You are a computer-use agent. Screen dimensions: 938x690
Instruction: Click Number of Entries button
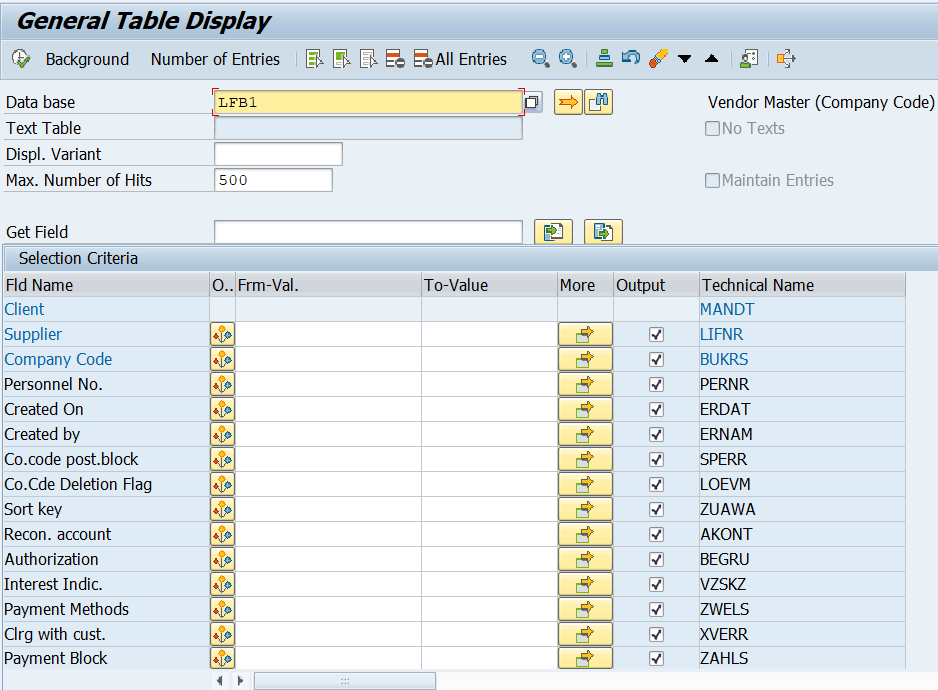click(x=215, y=59)
